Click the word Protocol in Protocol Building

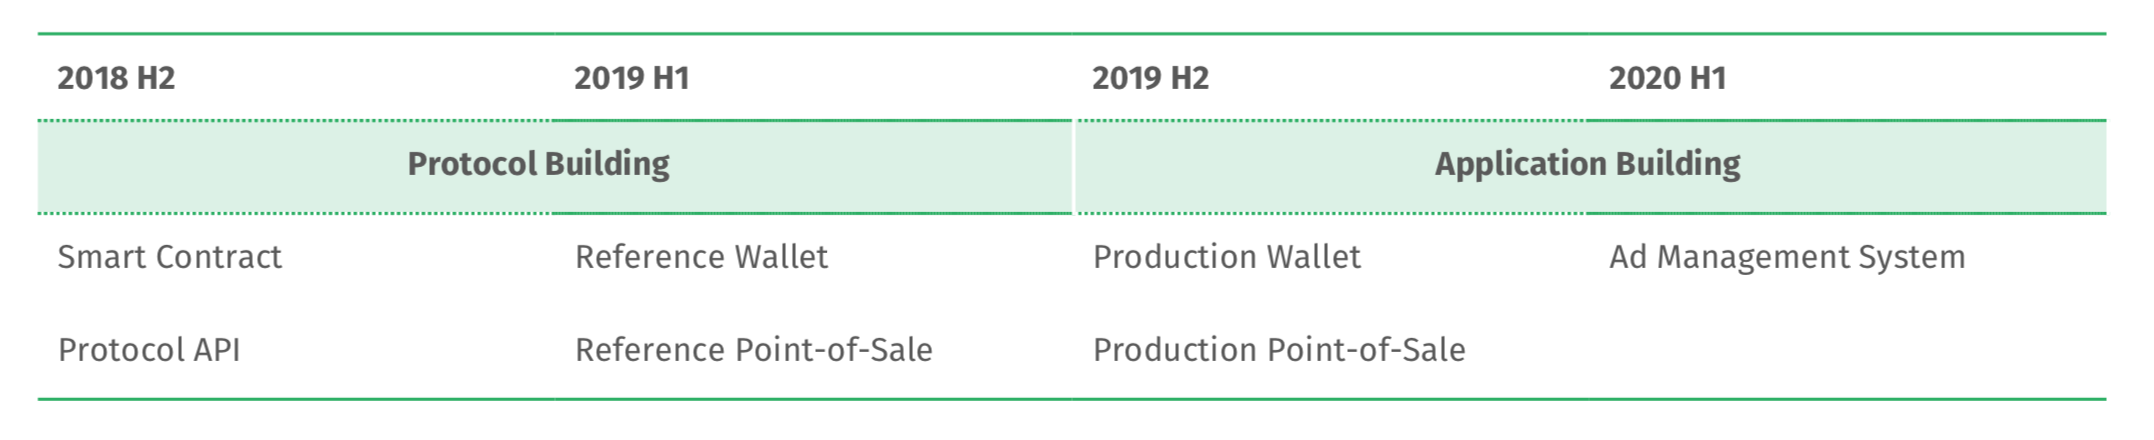[x=472, y=163]
